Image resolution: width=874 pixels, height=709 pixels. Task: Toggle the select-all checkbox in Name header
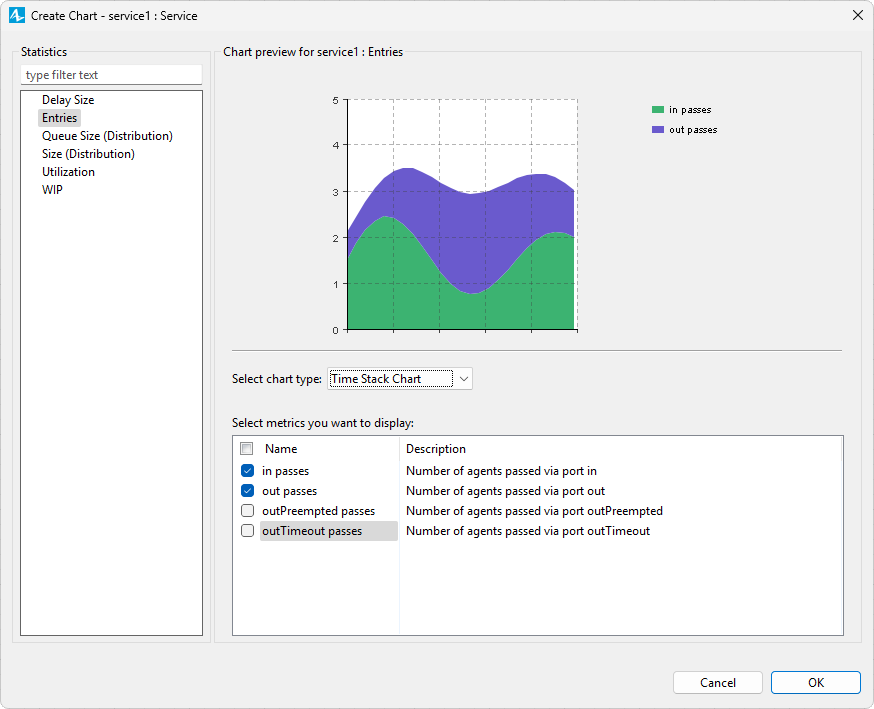click(x=247, y=449)
